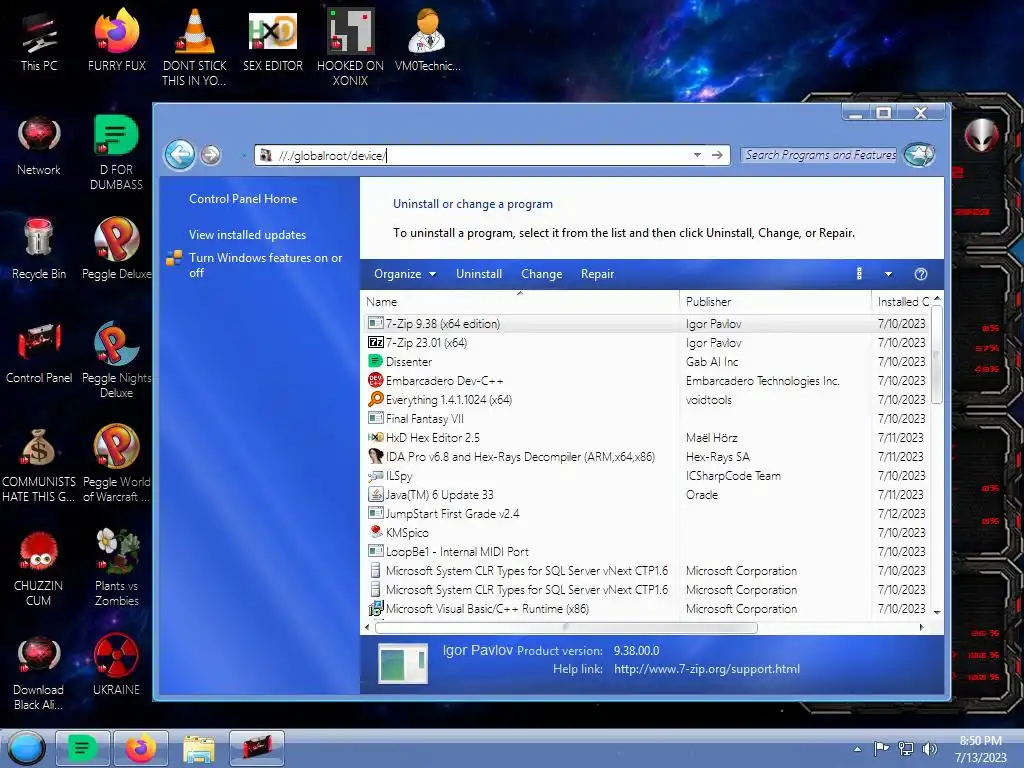Image resolution: width=1024 pixels, height=768 pixels.
Task: Click the address bar path field
Action: click(483, 155)
